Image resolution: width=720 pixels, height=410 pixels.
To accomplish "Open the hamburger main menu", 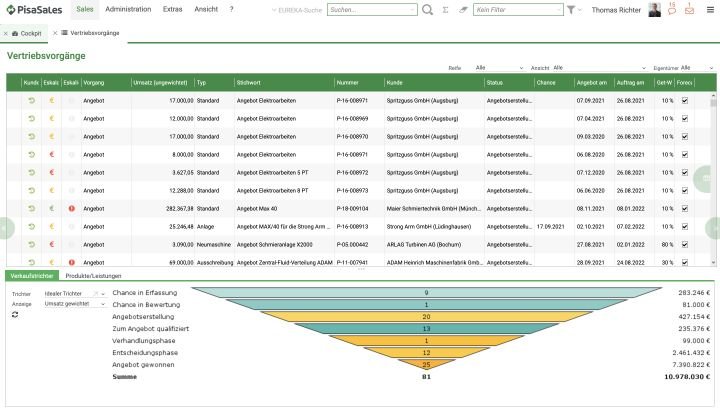I will [x=710, y=10].
